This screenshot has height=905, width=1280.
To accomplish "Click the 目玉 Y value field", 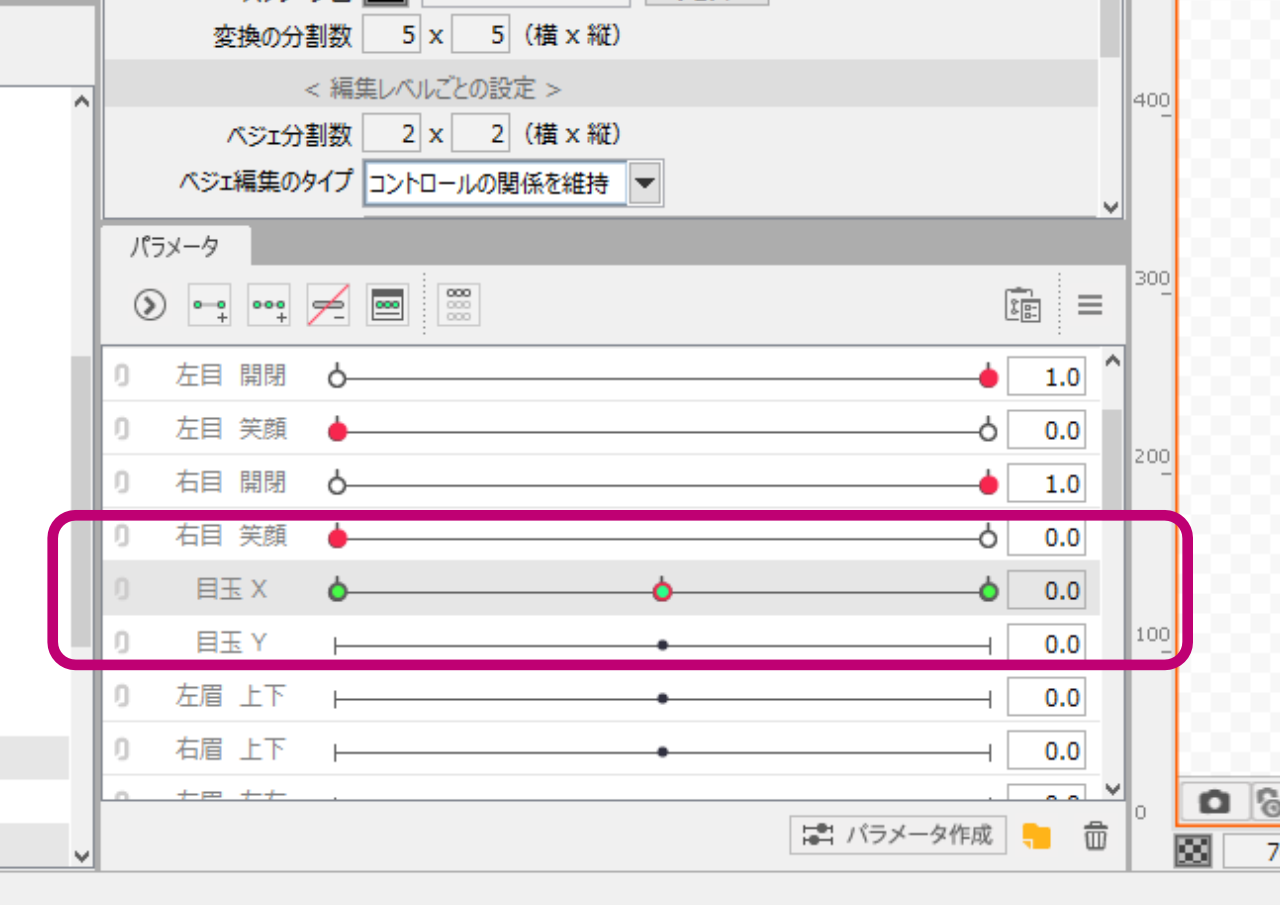I will coord(1047,645).
